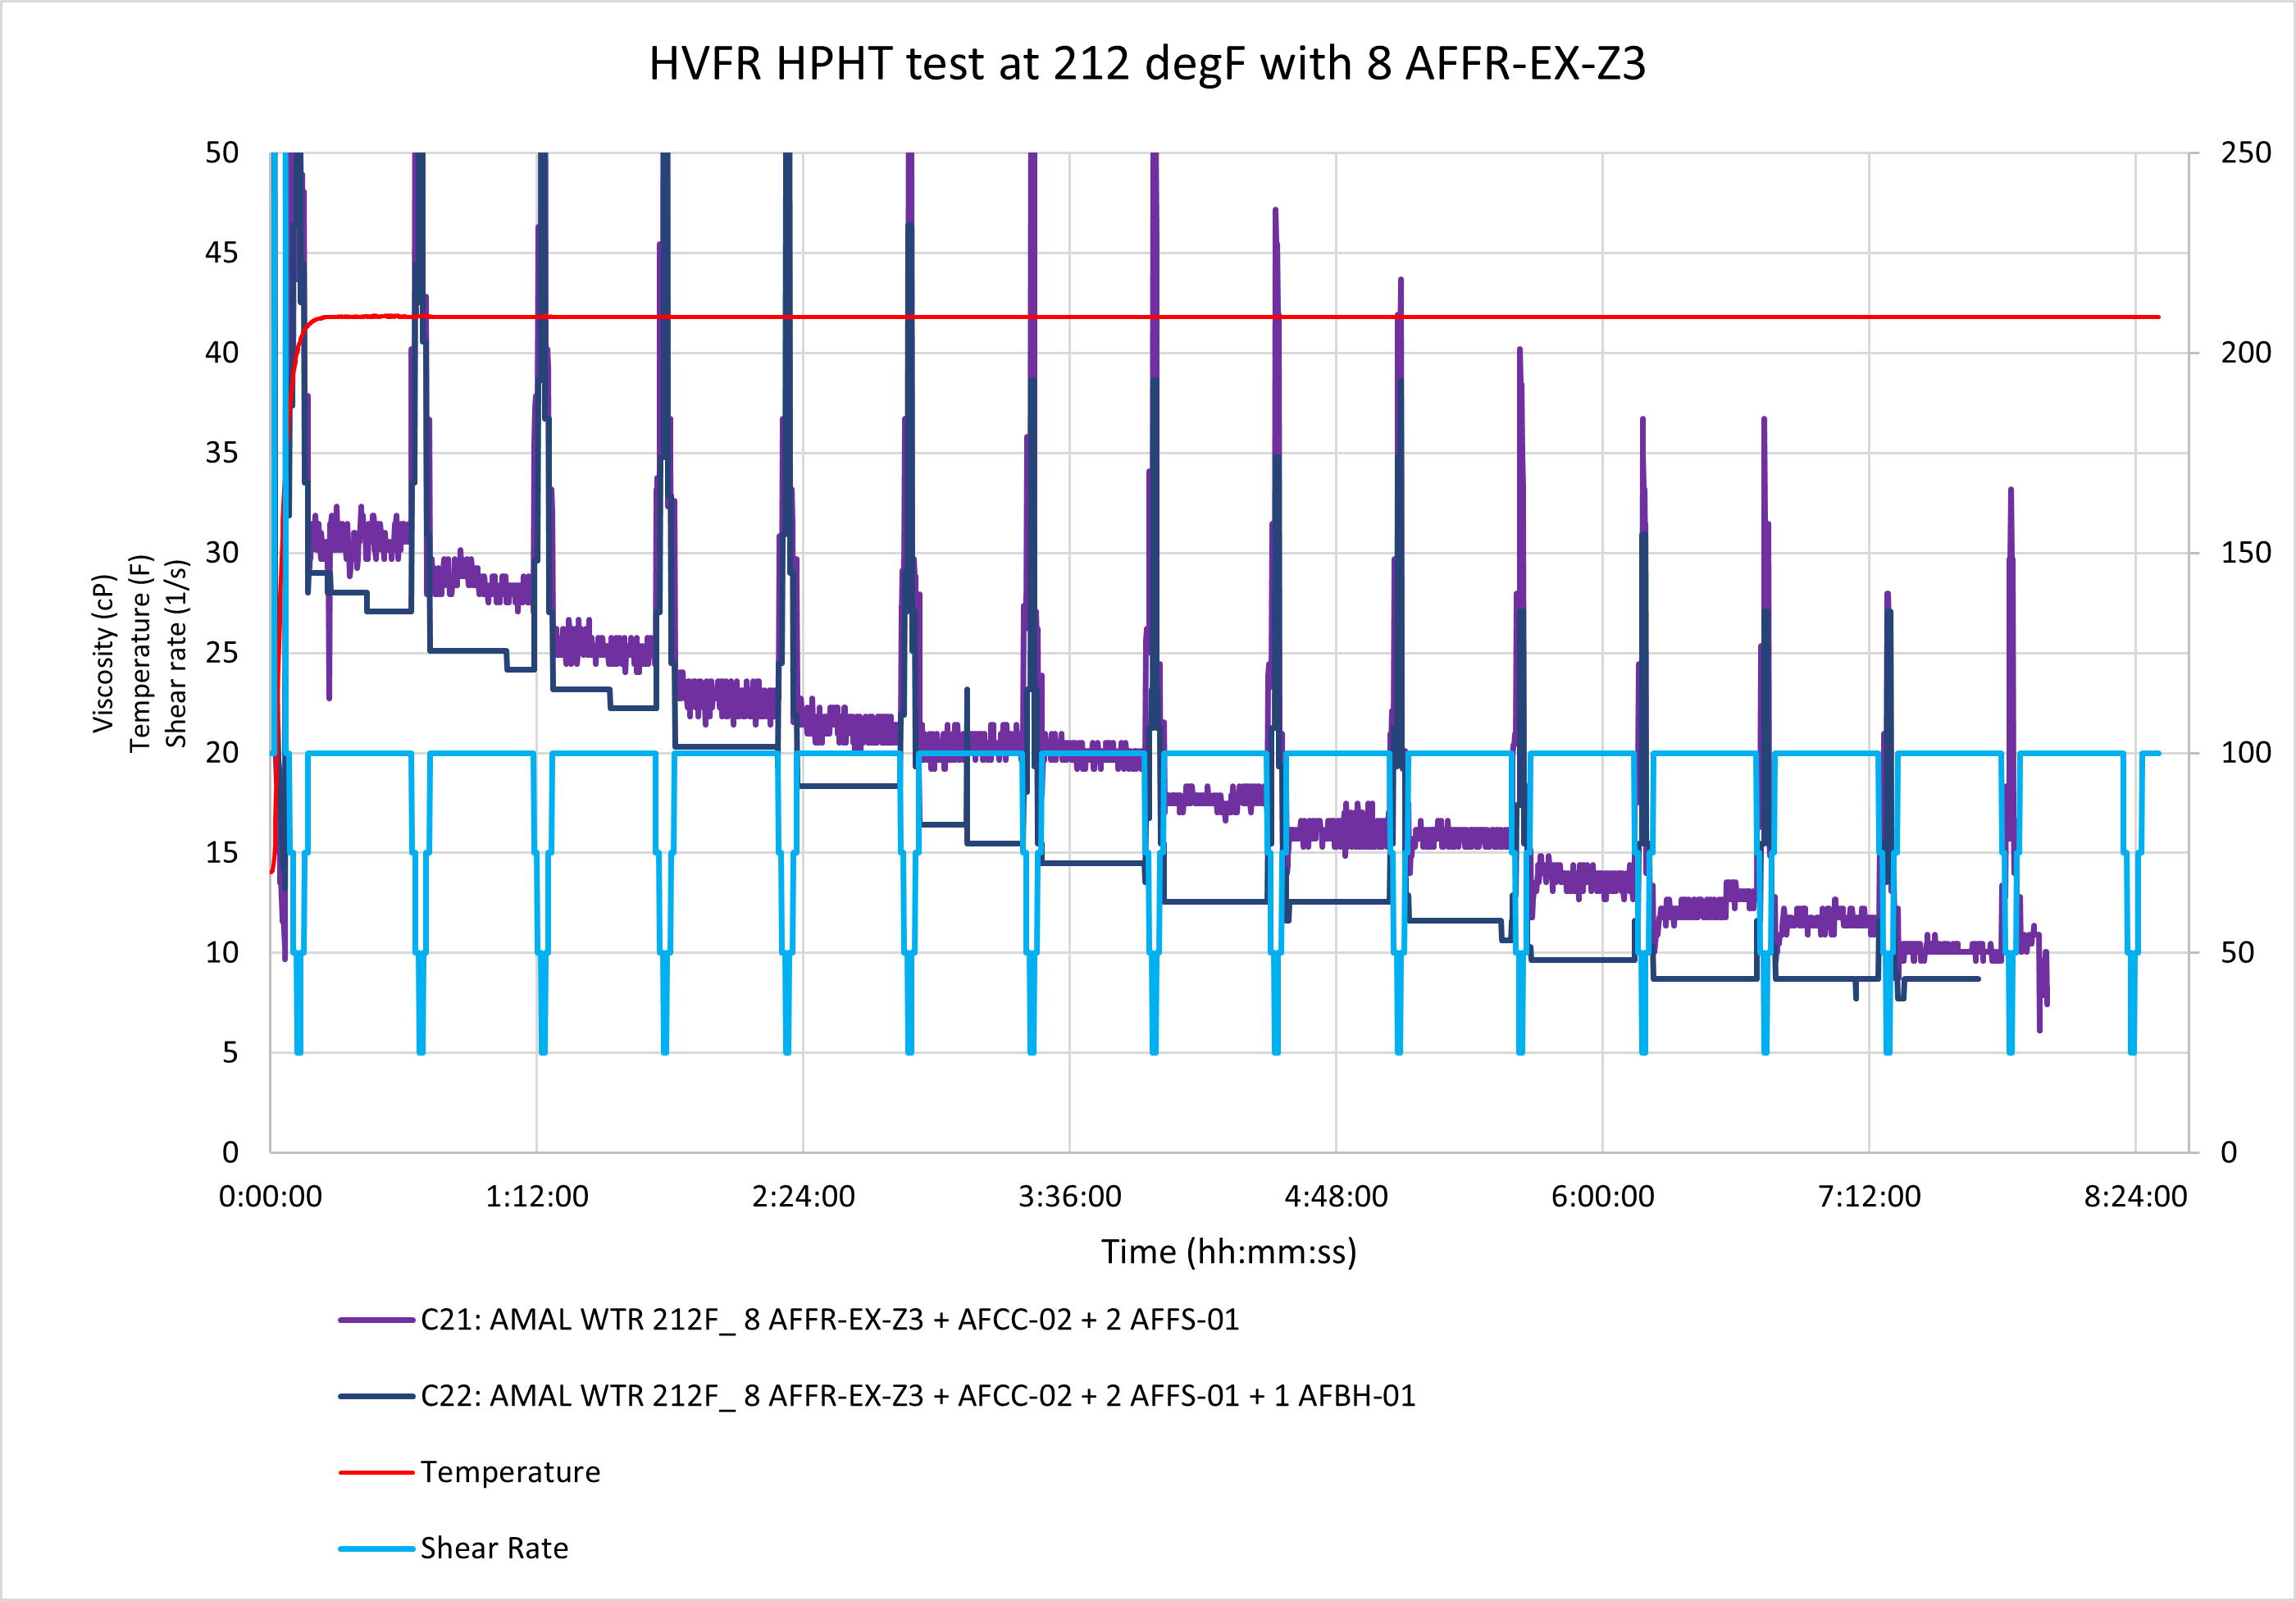Click the 4:48:00 time axis label

[1336, 1196]
